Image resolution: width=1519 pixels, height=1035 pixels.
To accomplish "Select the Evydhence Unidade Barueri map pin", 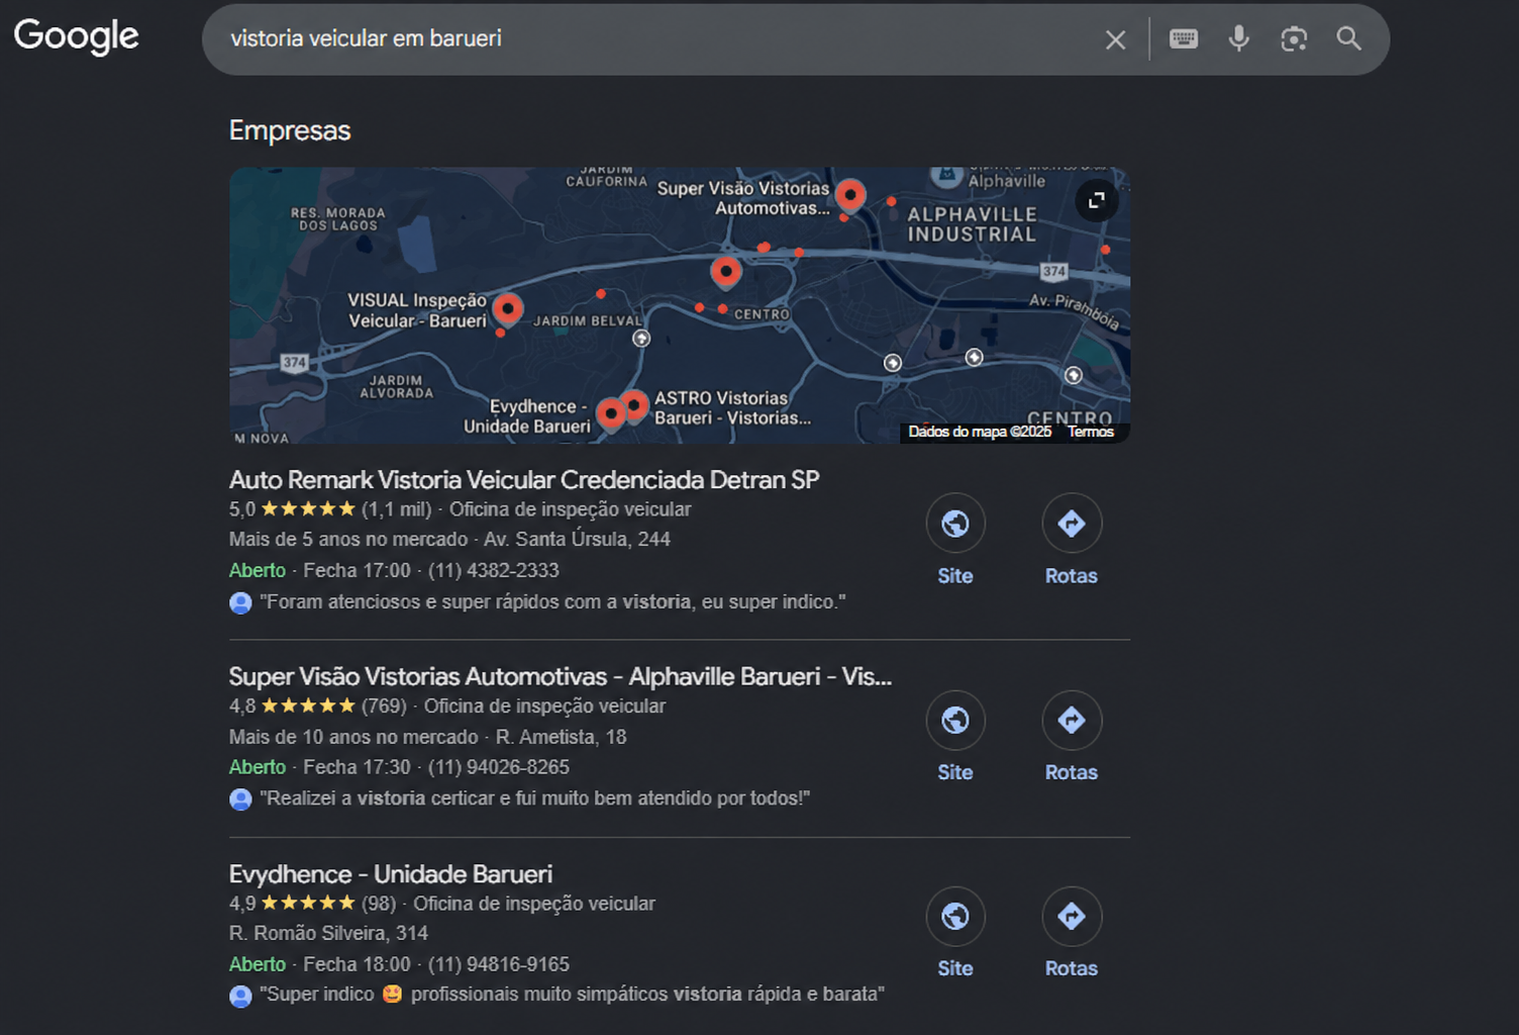I will pyautogui.click(x=610, y=413).
